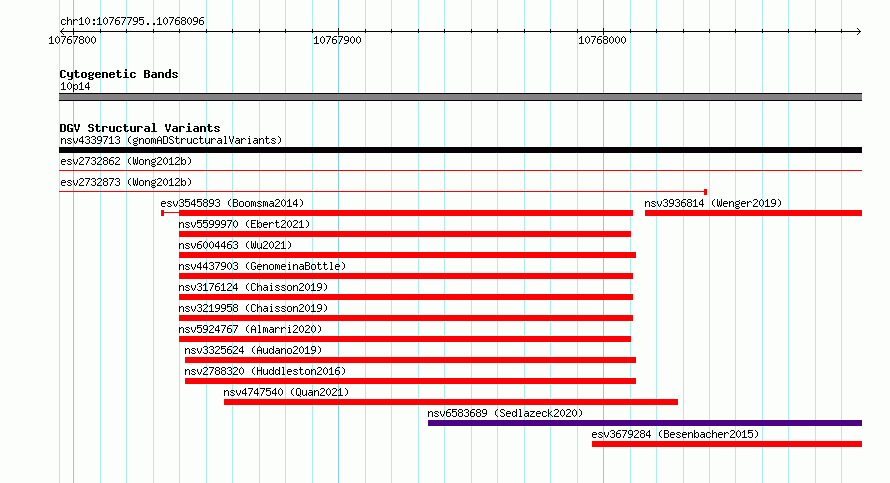Click the esv3679284 (Besenbacher2015) label

[675, 434]
